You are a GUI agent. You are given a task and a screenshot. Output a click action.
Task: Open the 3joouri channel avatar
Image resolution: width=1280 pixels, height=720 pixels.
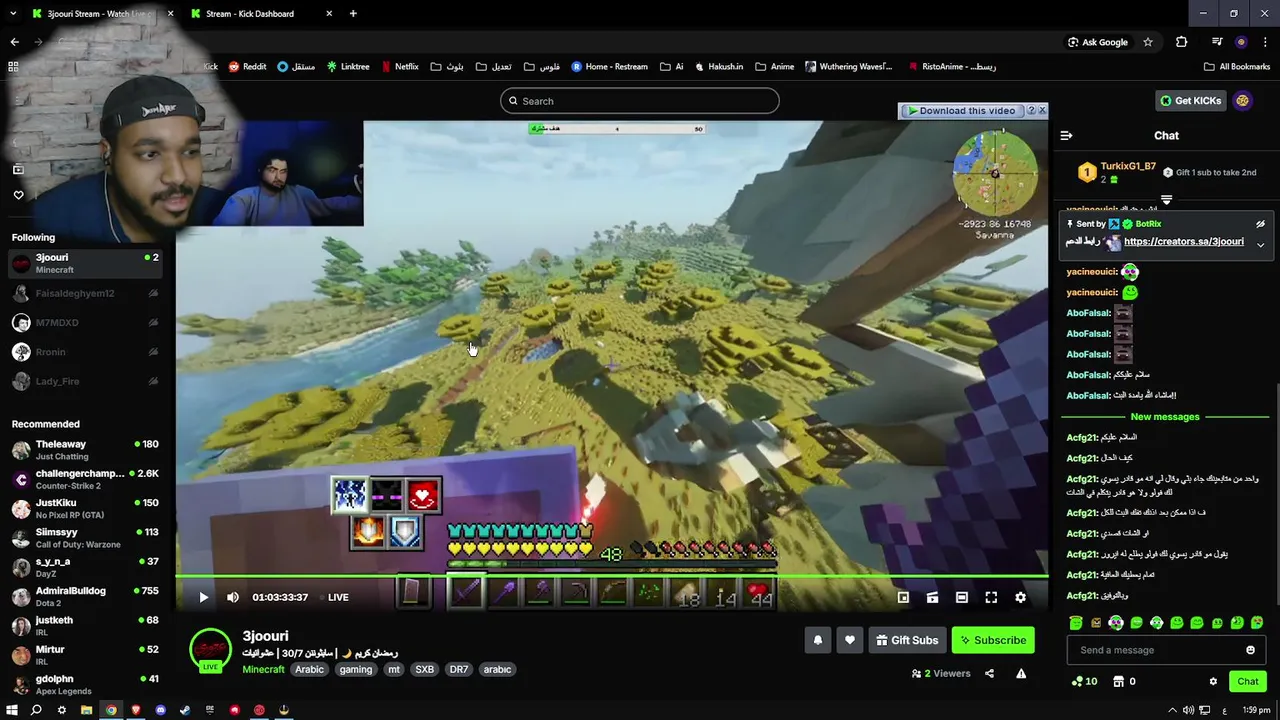click(x=210, y=650)
